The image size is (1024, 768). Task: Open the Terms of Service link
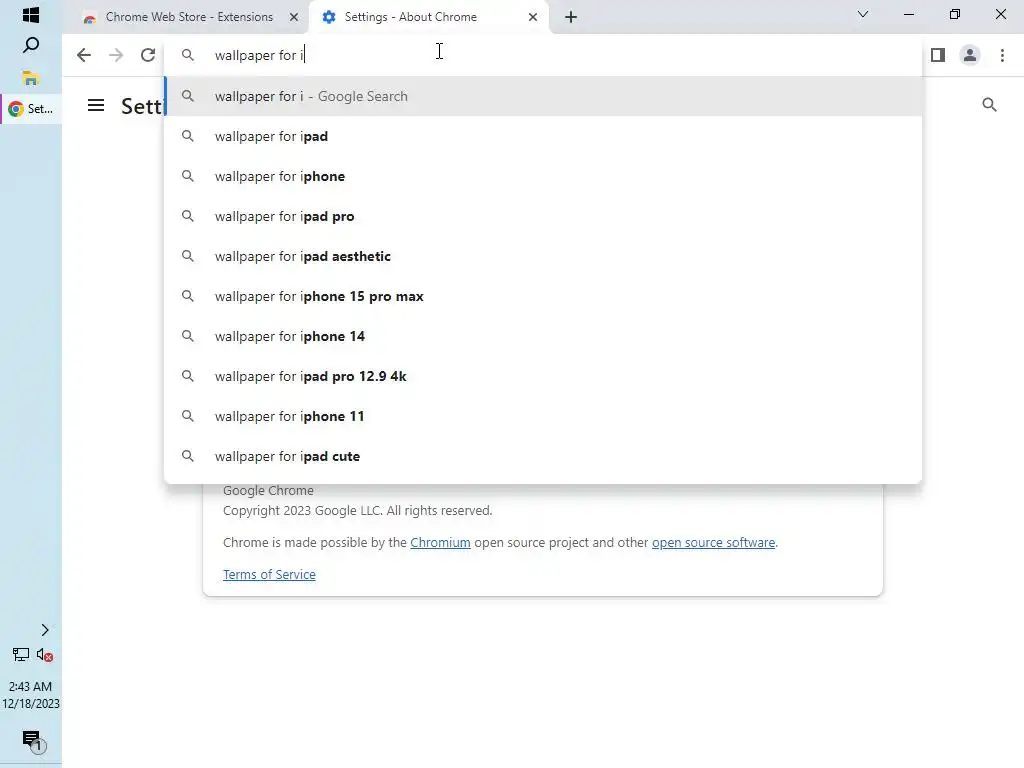click(x=269, y=575)
